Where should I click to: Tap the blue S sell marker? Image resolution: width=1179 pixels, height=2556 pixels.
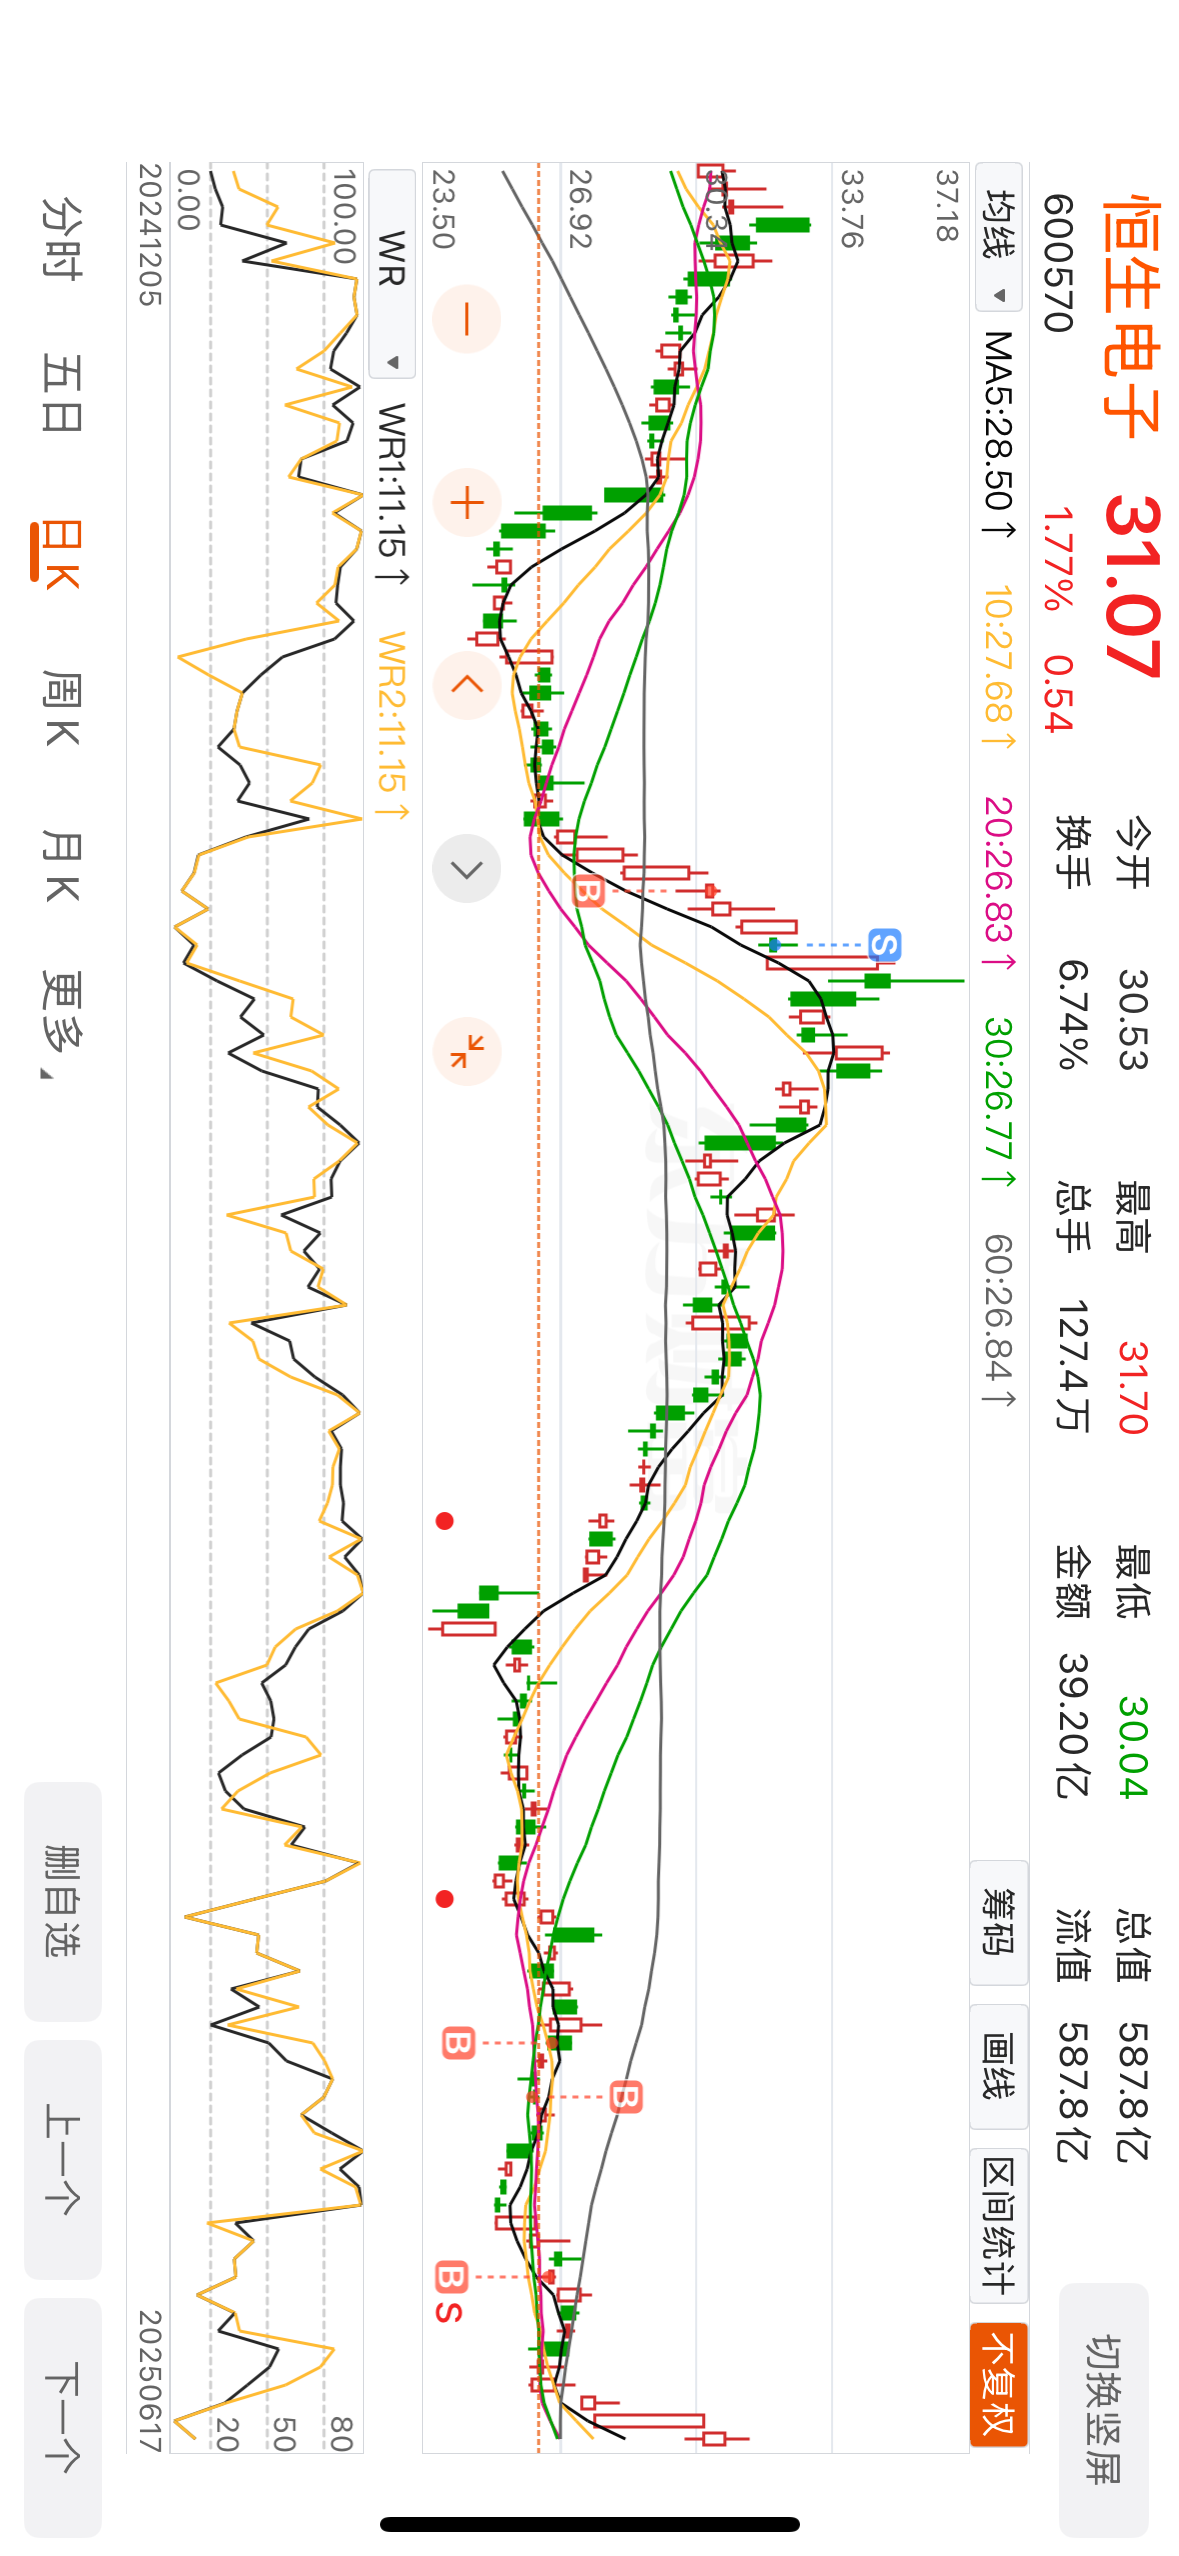coord(884,944)
